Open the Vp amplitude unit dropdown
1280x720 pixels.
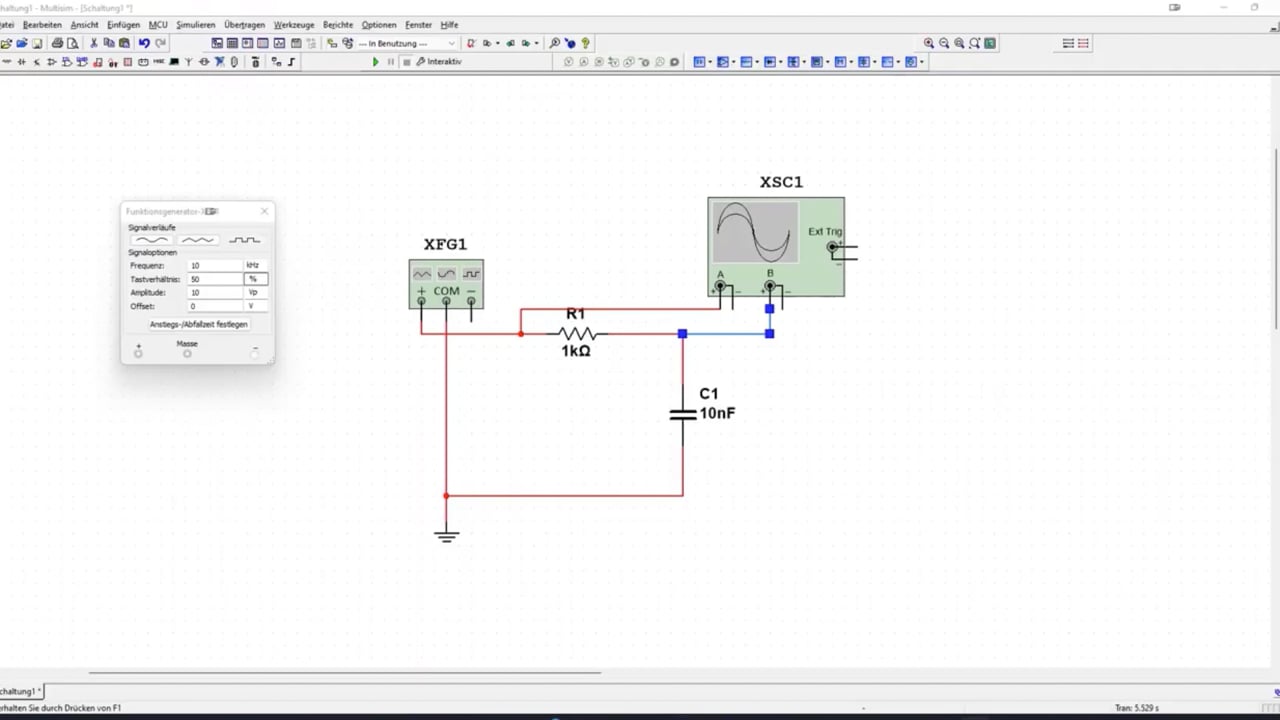pos(256,293)
